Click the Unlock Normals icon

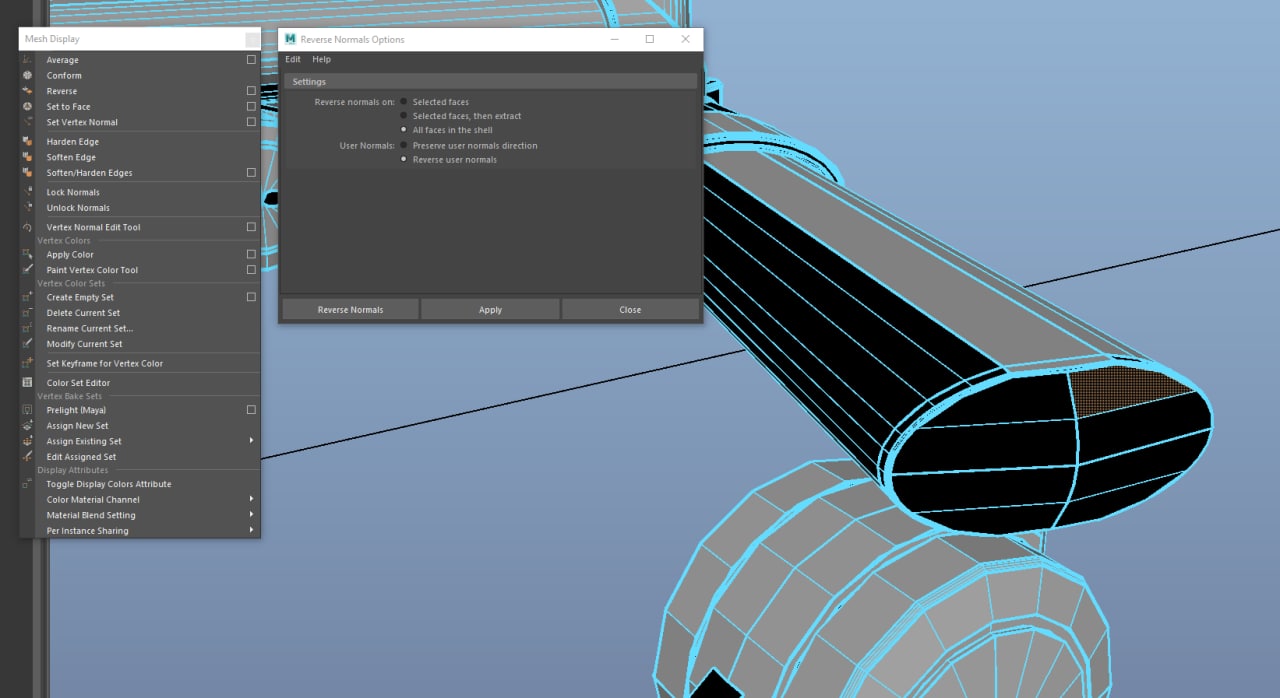click(x=27, y=208)
